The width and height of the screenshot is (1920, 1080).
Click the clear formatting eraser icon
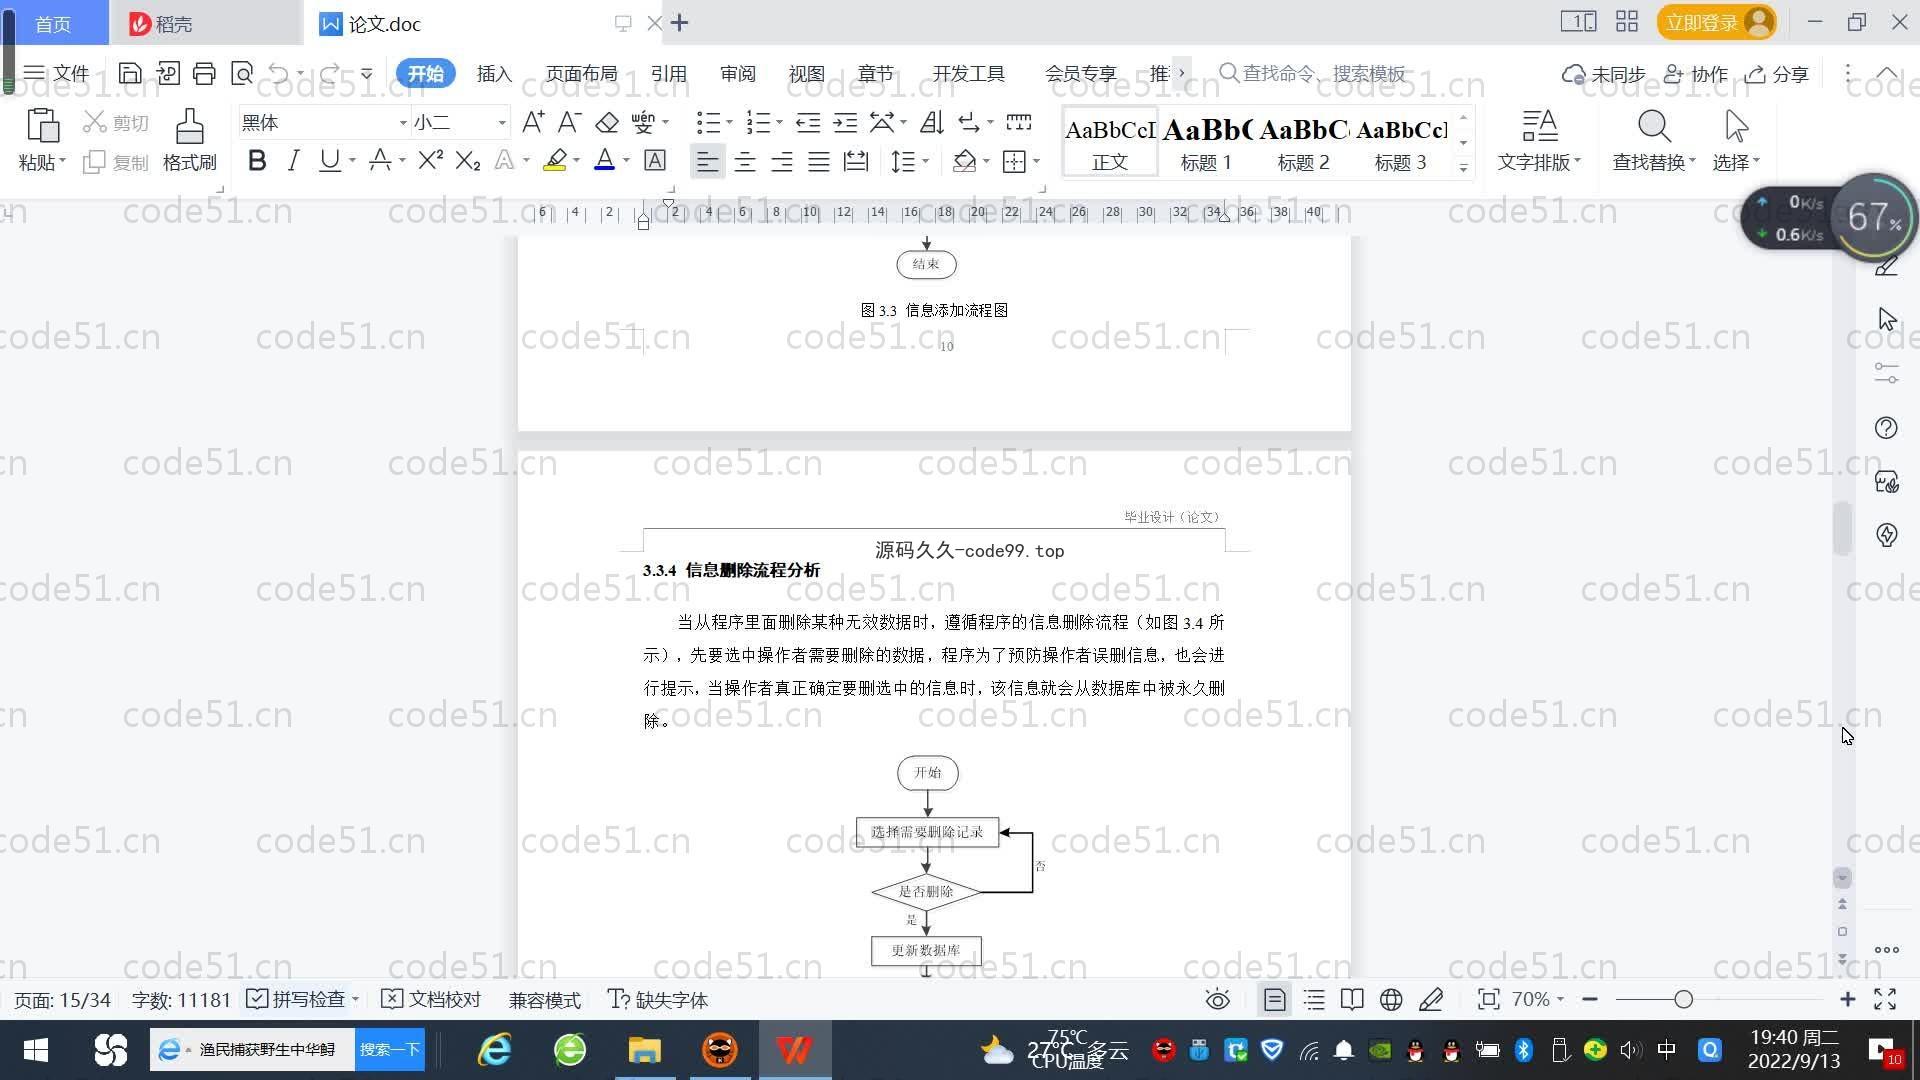(x=606, y=123)
